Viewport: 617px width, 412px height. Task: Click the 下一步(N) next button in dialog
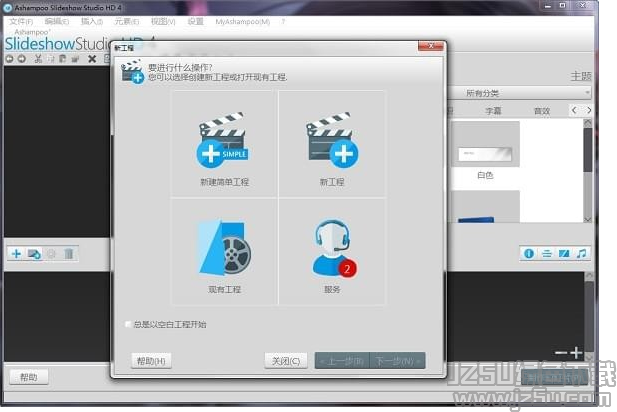click(397, 361)
